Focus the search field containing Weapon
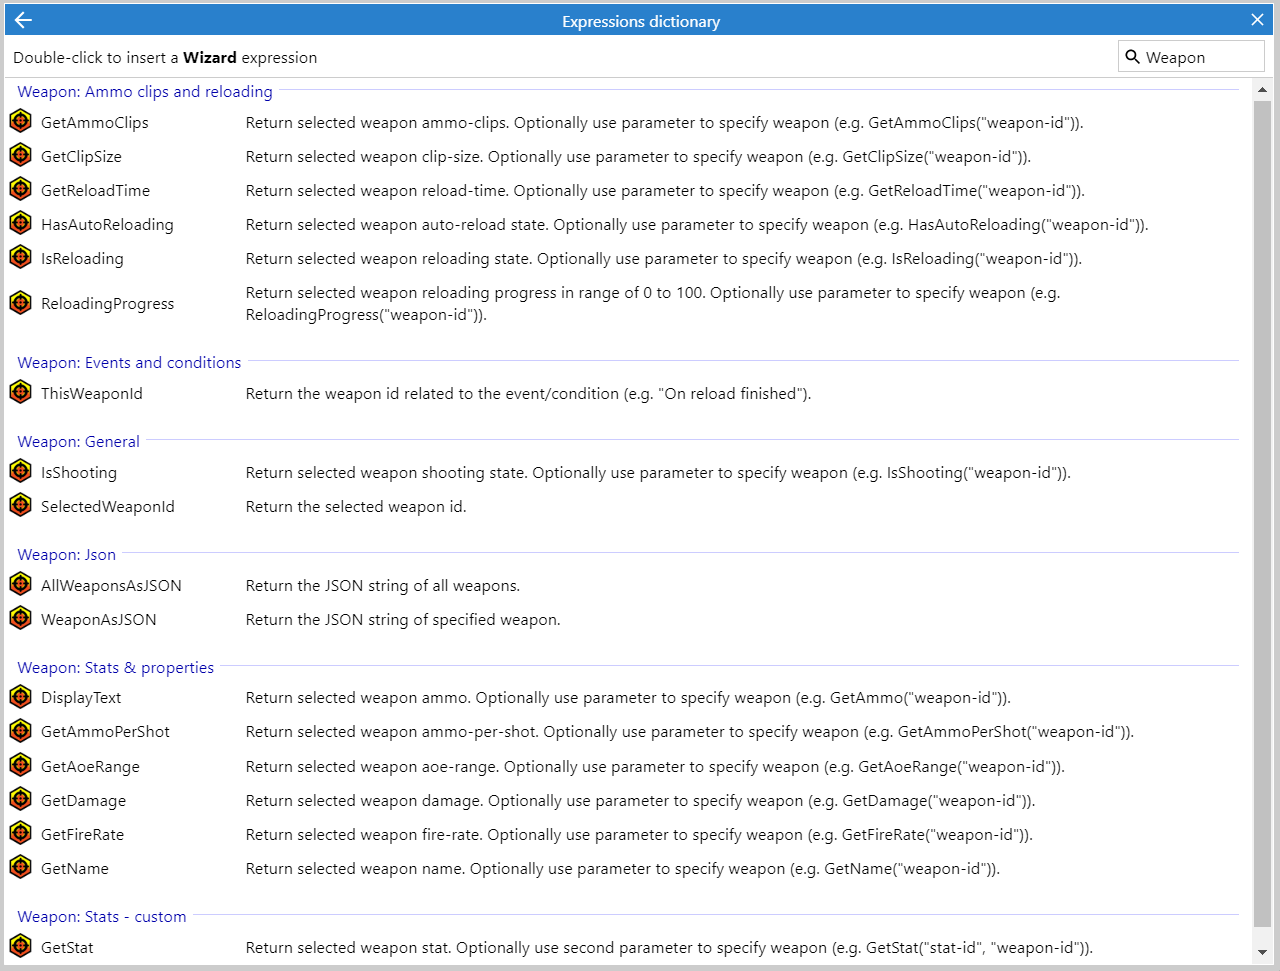1280x971 pixels. (1200, 57)
